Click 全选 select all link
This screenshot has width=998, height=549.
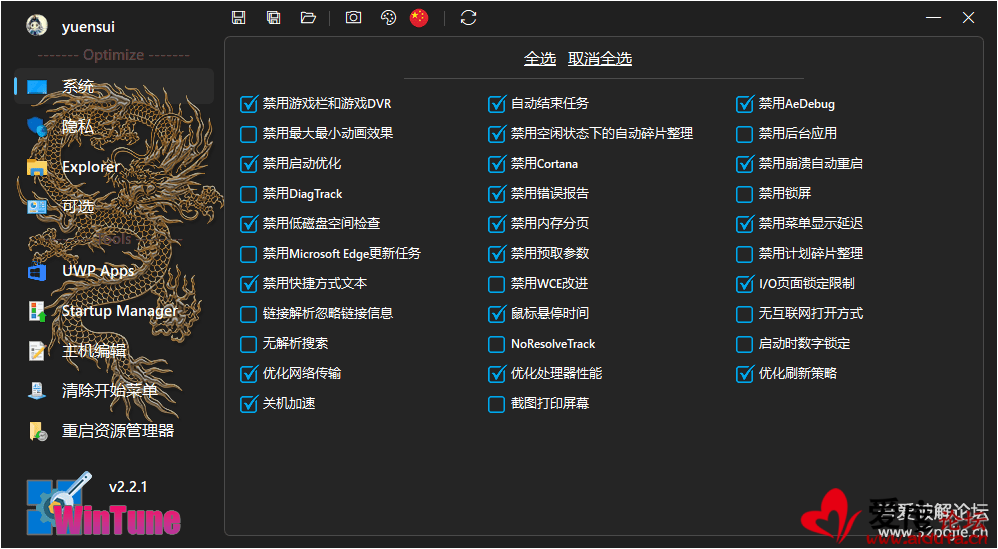[540, 59]
